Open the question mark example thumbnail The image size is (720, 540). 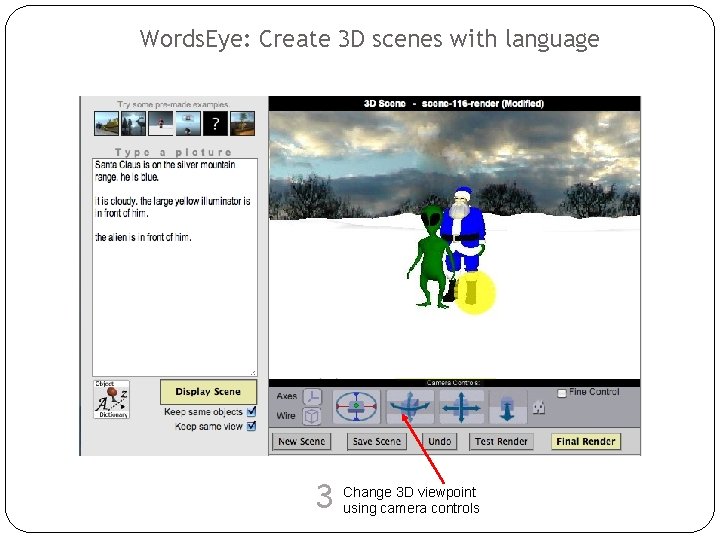pyautogui.click(x=215, y=124)
